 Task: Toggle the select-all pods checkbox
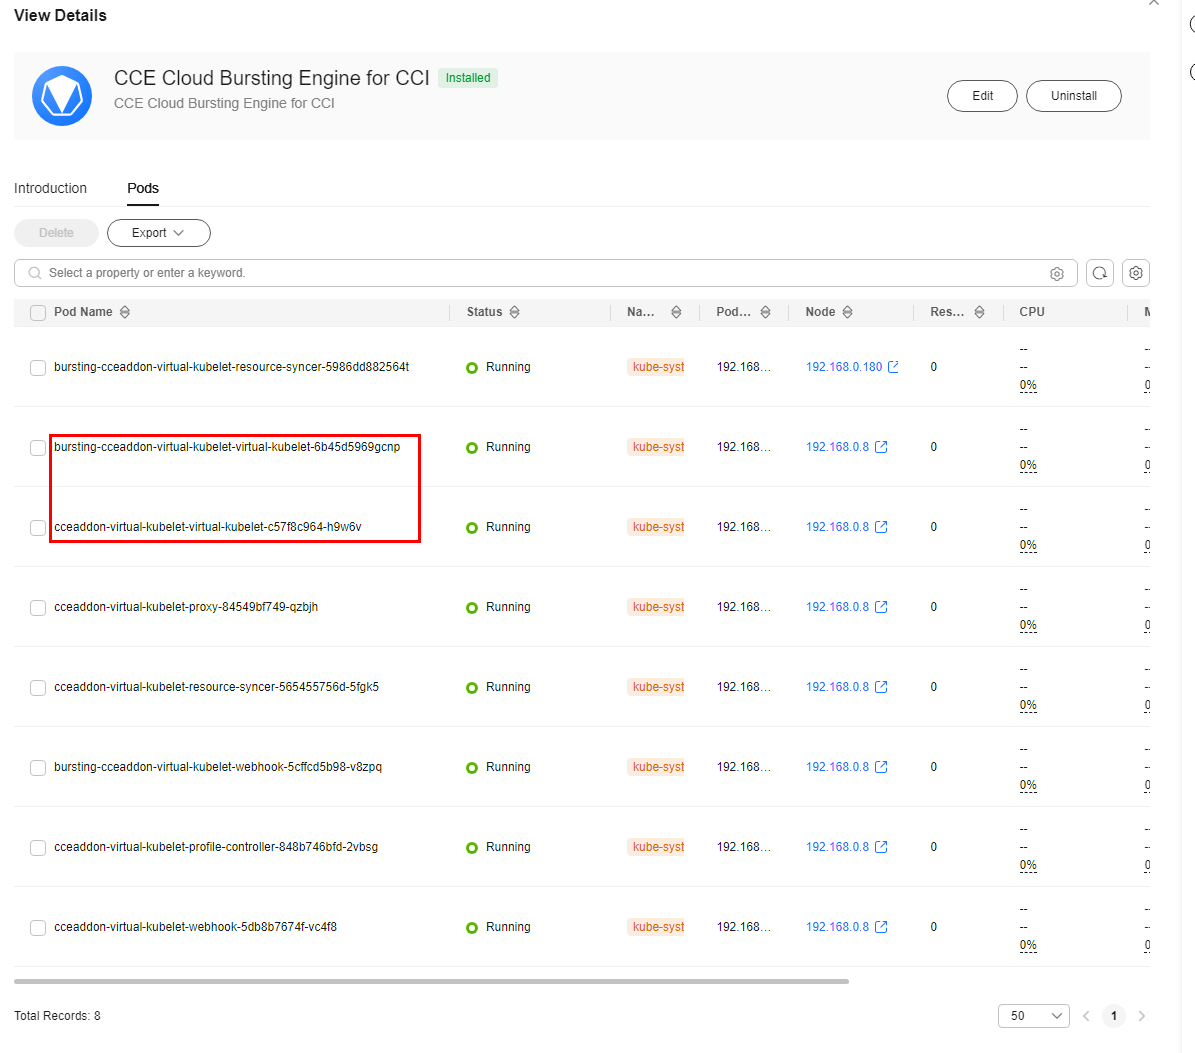[x=38, y=312]
